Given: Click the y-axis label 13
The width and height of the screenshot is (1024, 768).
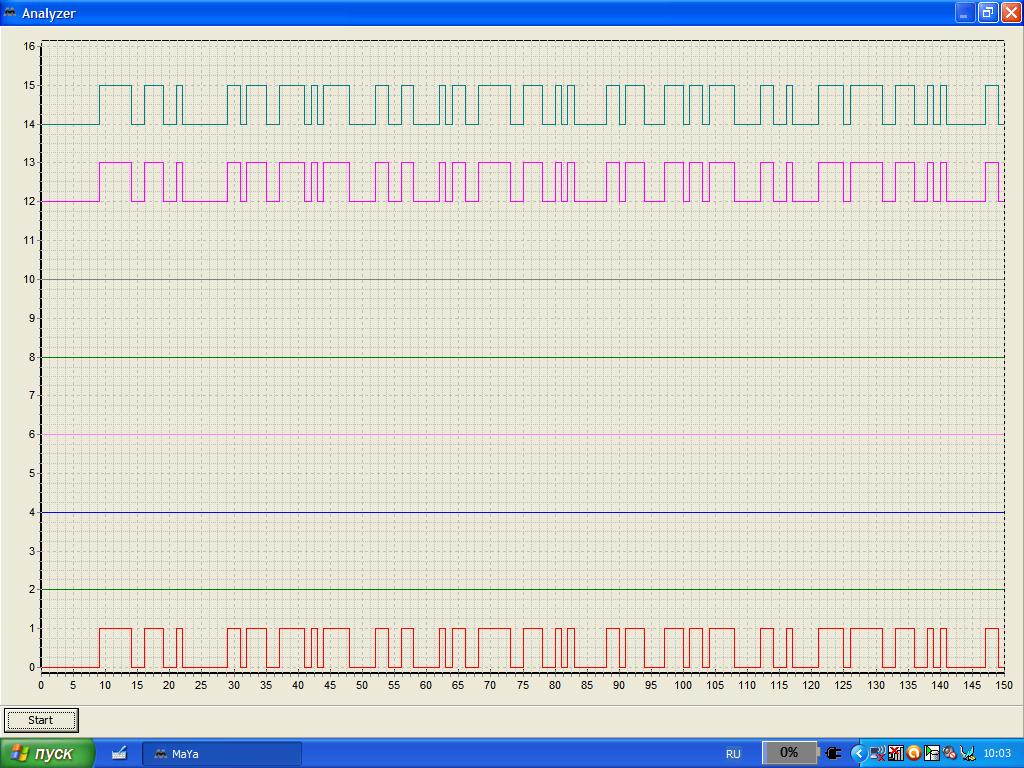Looking at the screenshot, I should (x=29, y=163).
